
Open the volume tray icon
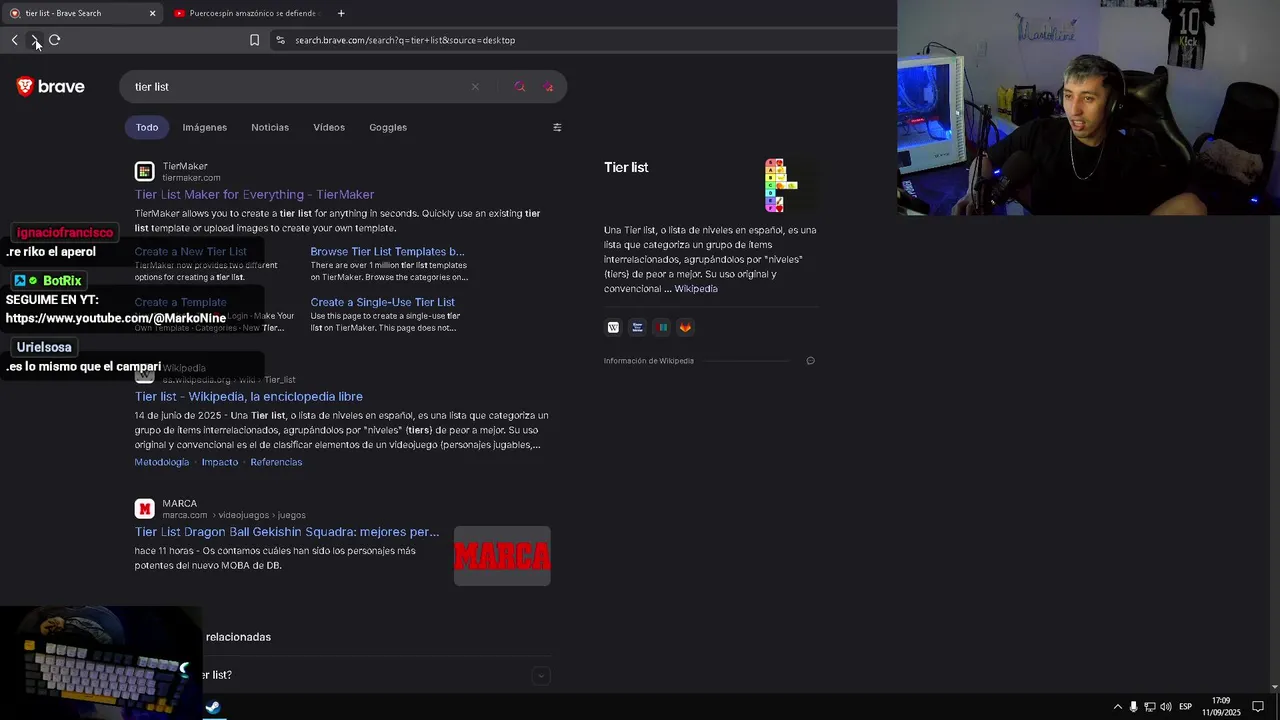click(1166, 707)
